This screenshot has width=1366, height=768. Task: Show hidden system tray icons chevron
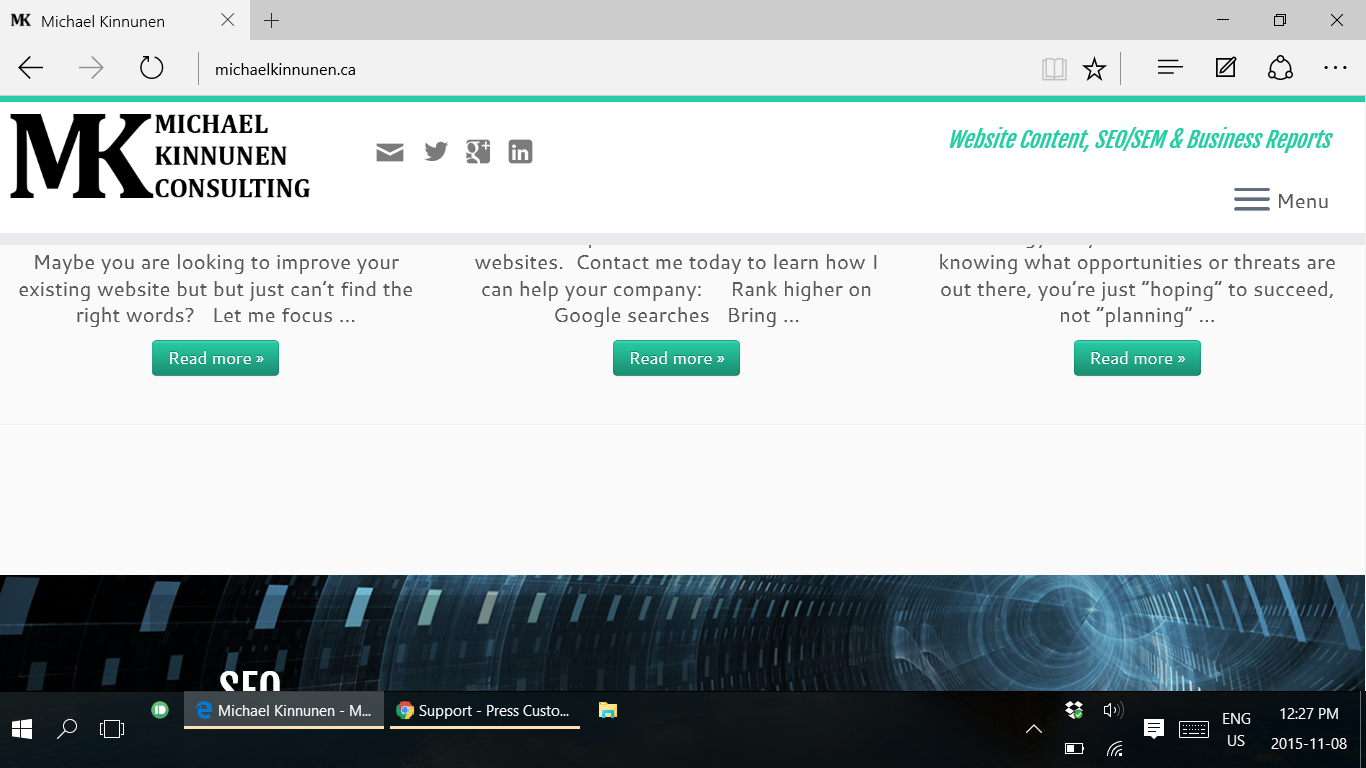click(x=1034, y=729)
